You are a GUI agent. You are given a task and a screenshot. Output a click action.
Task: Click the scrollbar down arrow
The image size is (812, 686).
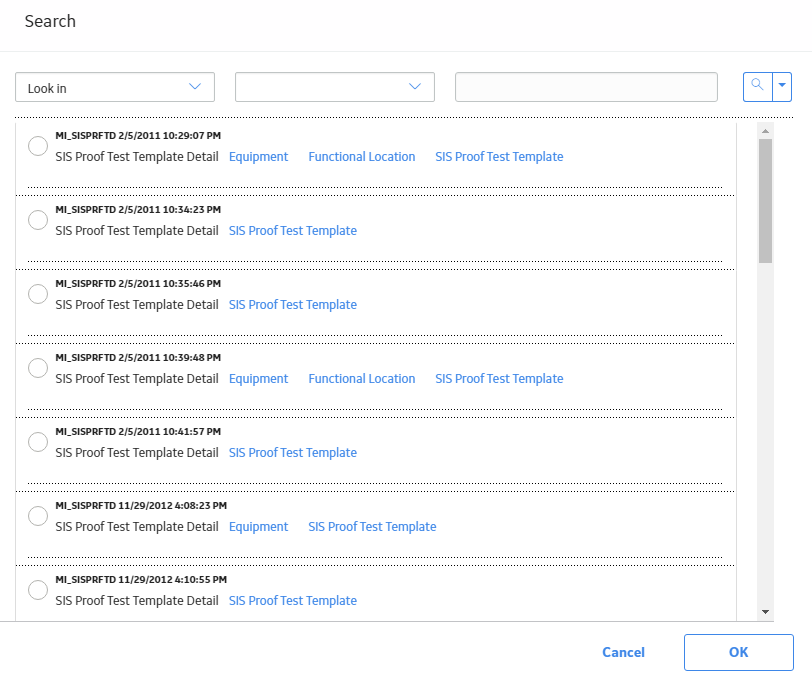765,612
